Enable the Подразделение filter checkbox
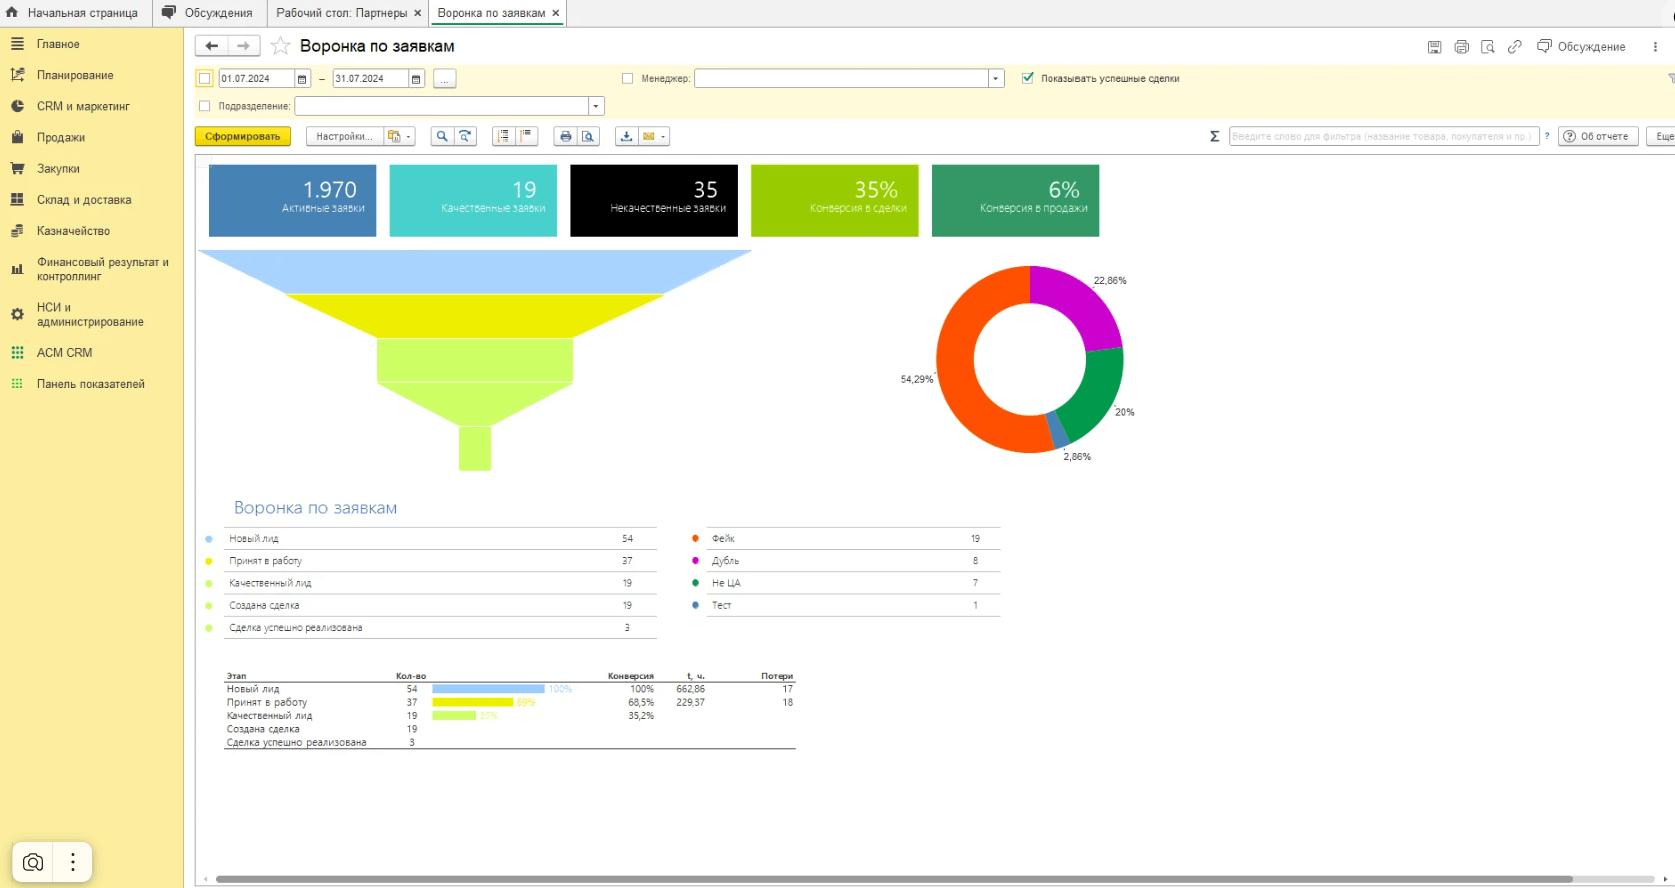This screenshot has height=888, width=1675. [x=205, y=106]
